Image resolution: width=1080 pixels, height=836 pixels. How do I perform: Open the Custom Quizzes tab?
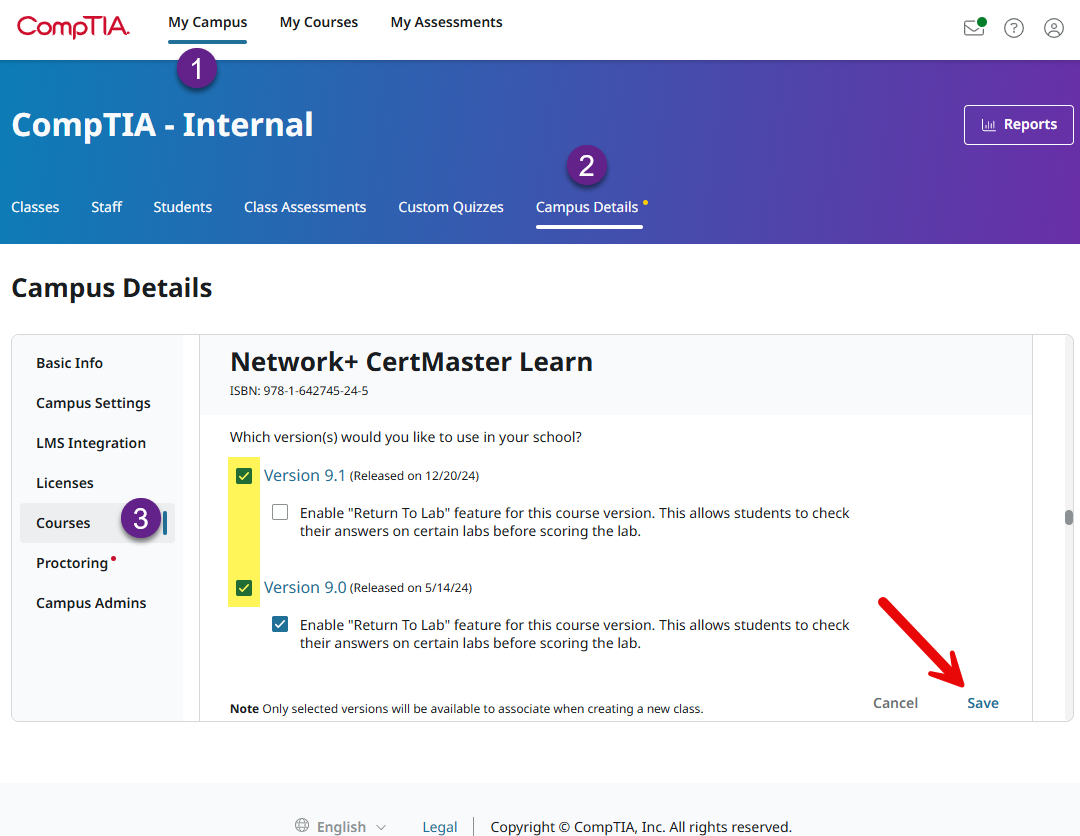[x=451, y=207]
